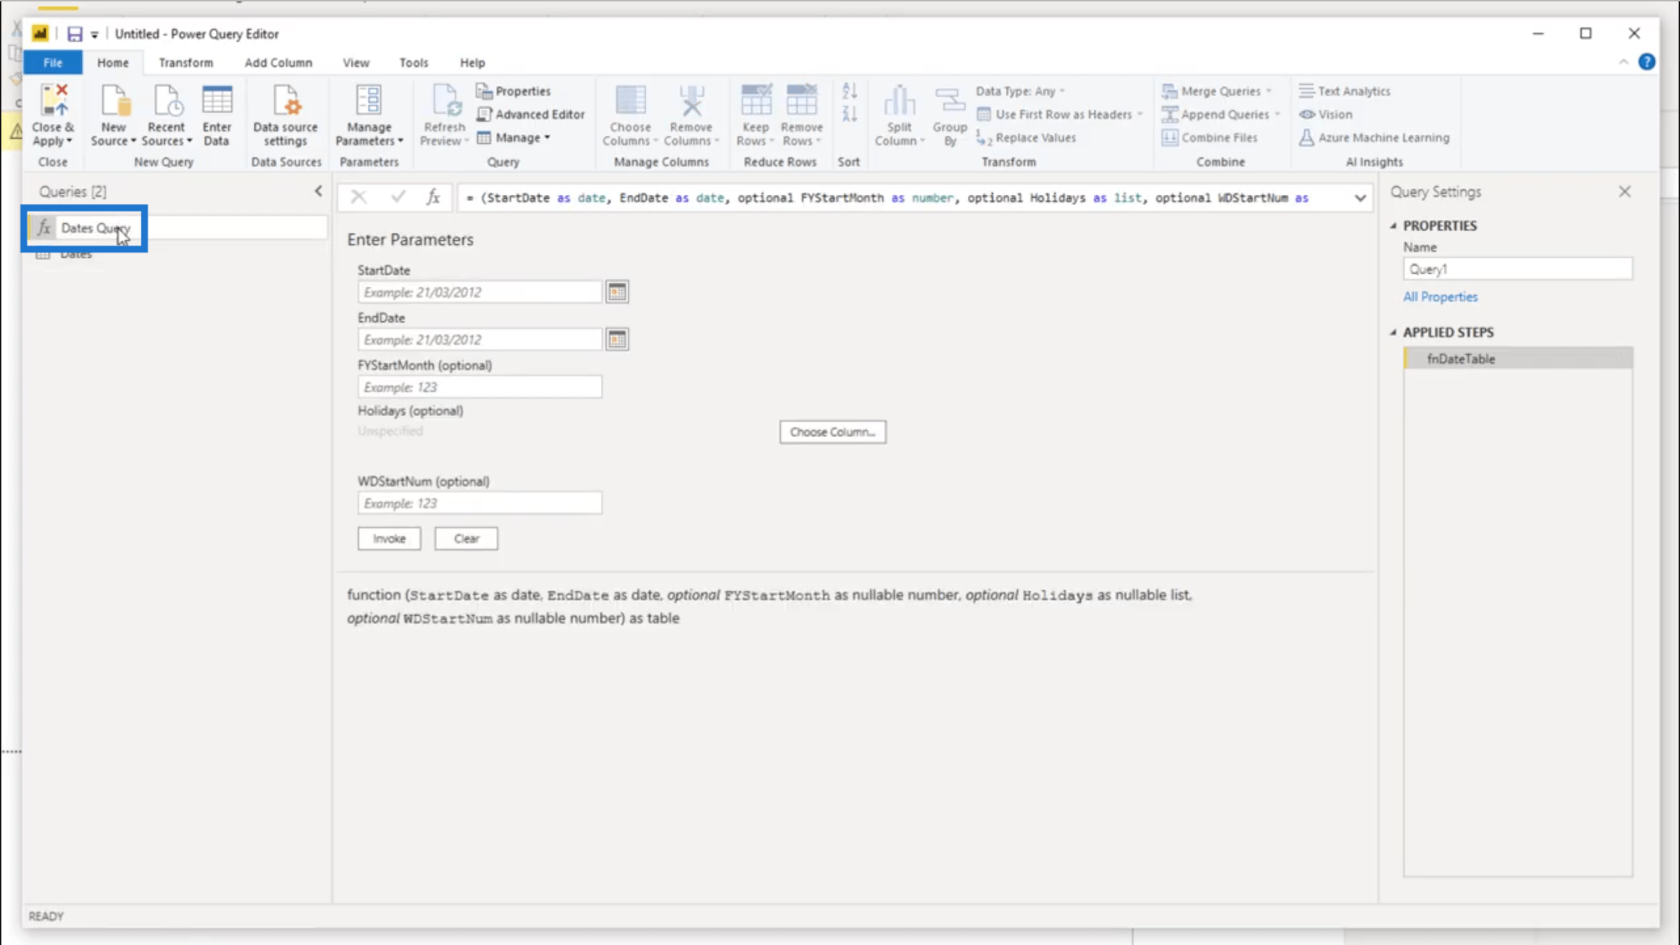Click the Group By icon
This screenshot has width=1680, height=945.
[x=950, y=101]
